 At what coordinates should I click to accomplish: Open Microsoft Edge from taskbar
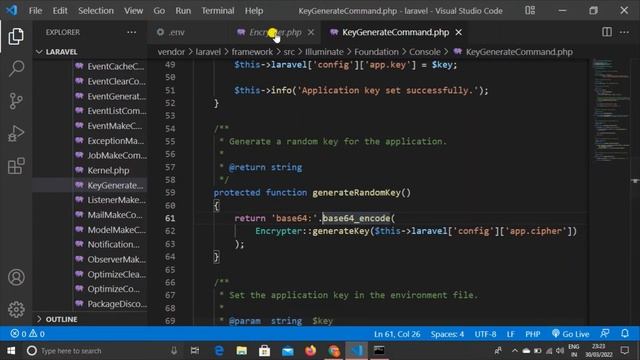[x=219, y=351]
